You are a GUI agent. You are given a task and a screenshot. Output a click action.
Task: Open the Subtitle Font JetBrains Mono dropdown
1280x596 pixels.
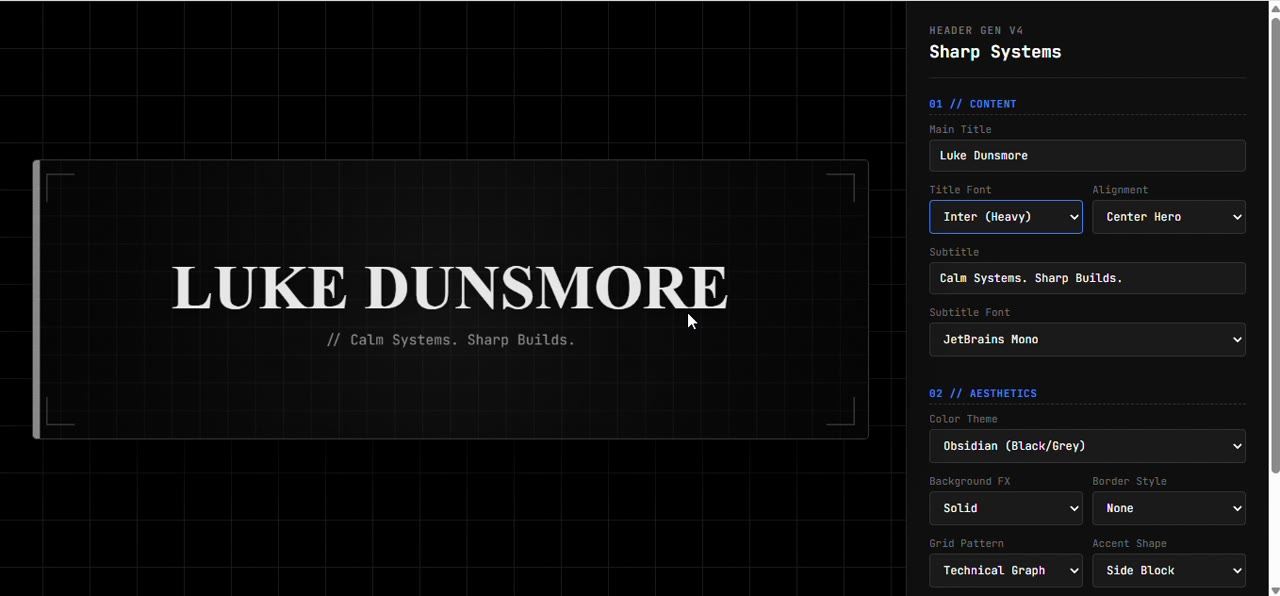pyautogui.click(x=1086, y=340)
